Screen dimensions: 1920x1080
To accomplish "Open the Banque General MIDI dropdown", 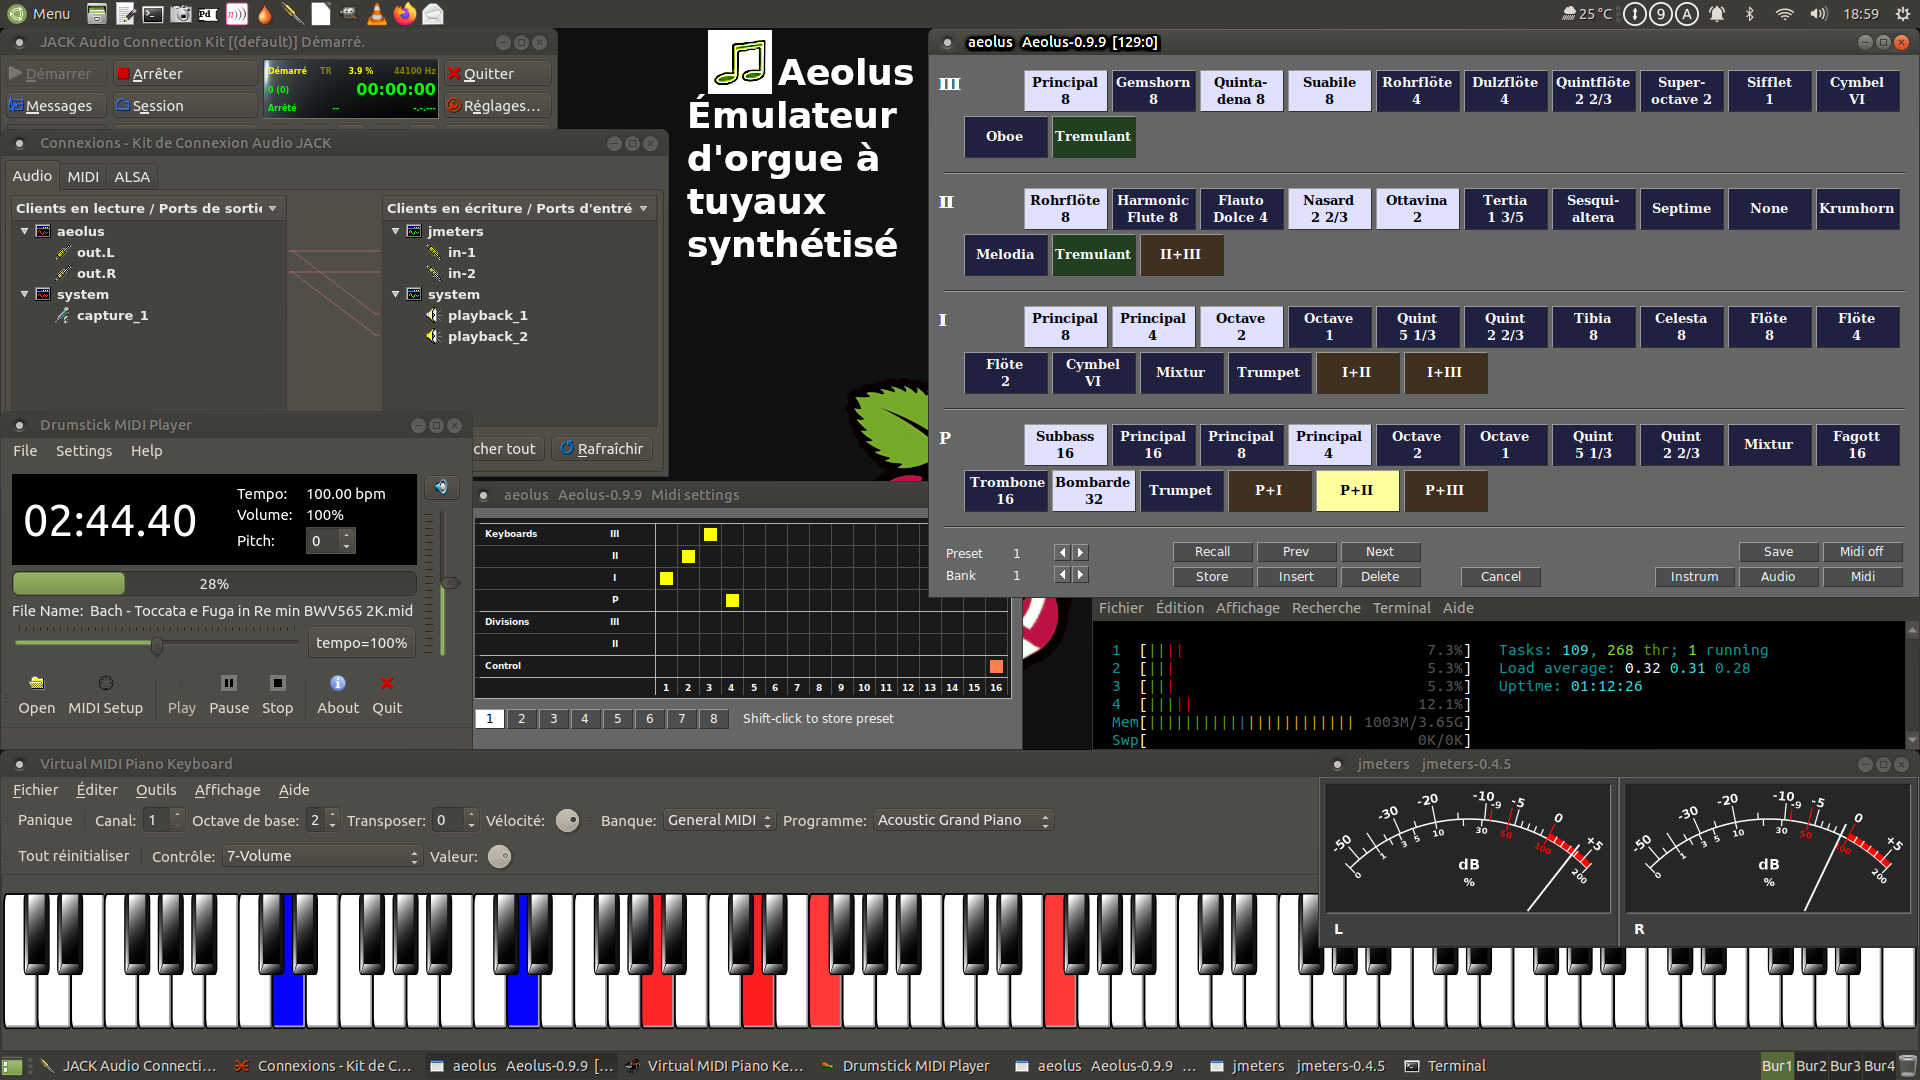I will coord(720,821).
